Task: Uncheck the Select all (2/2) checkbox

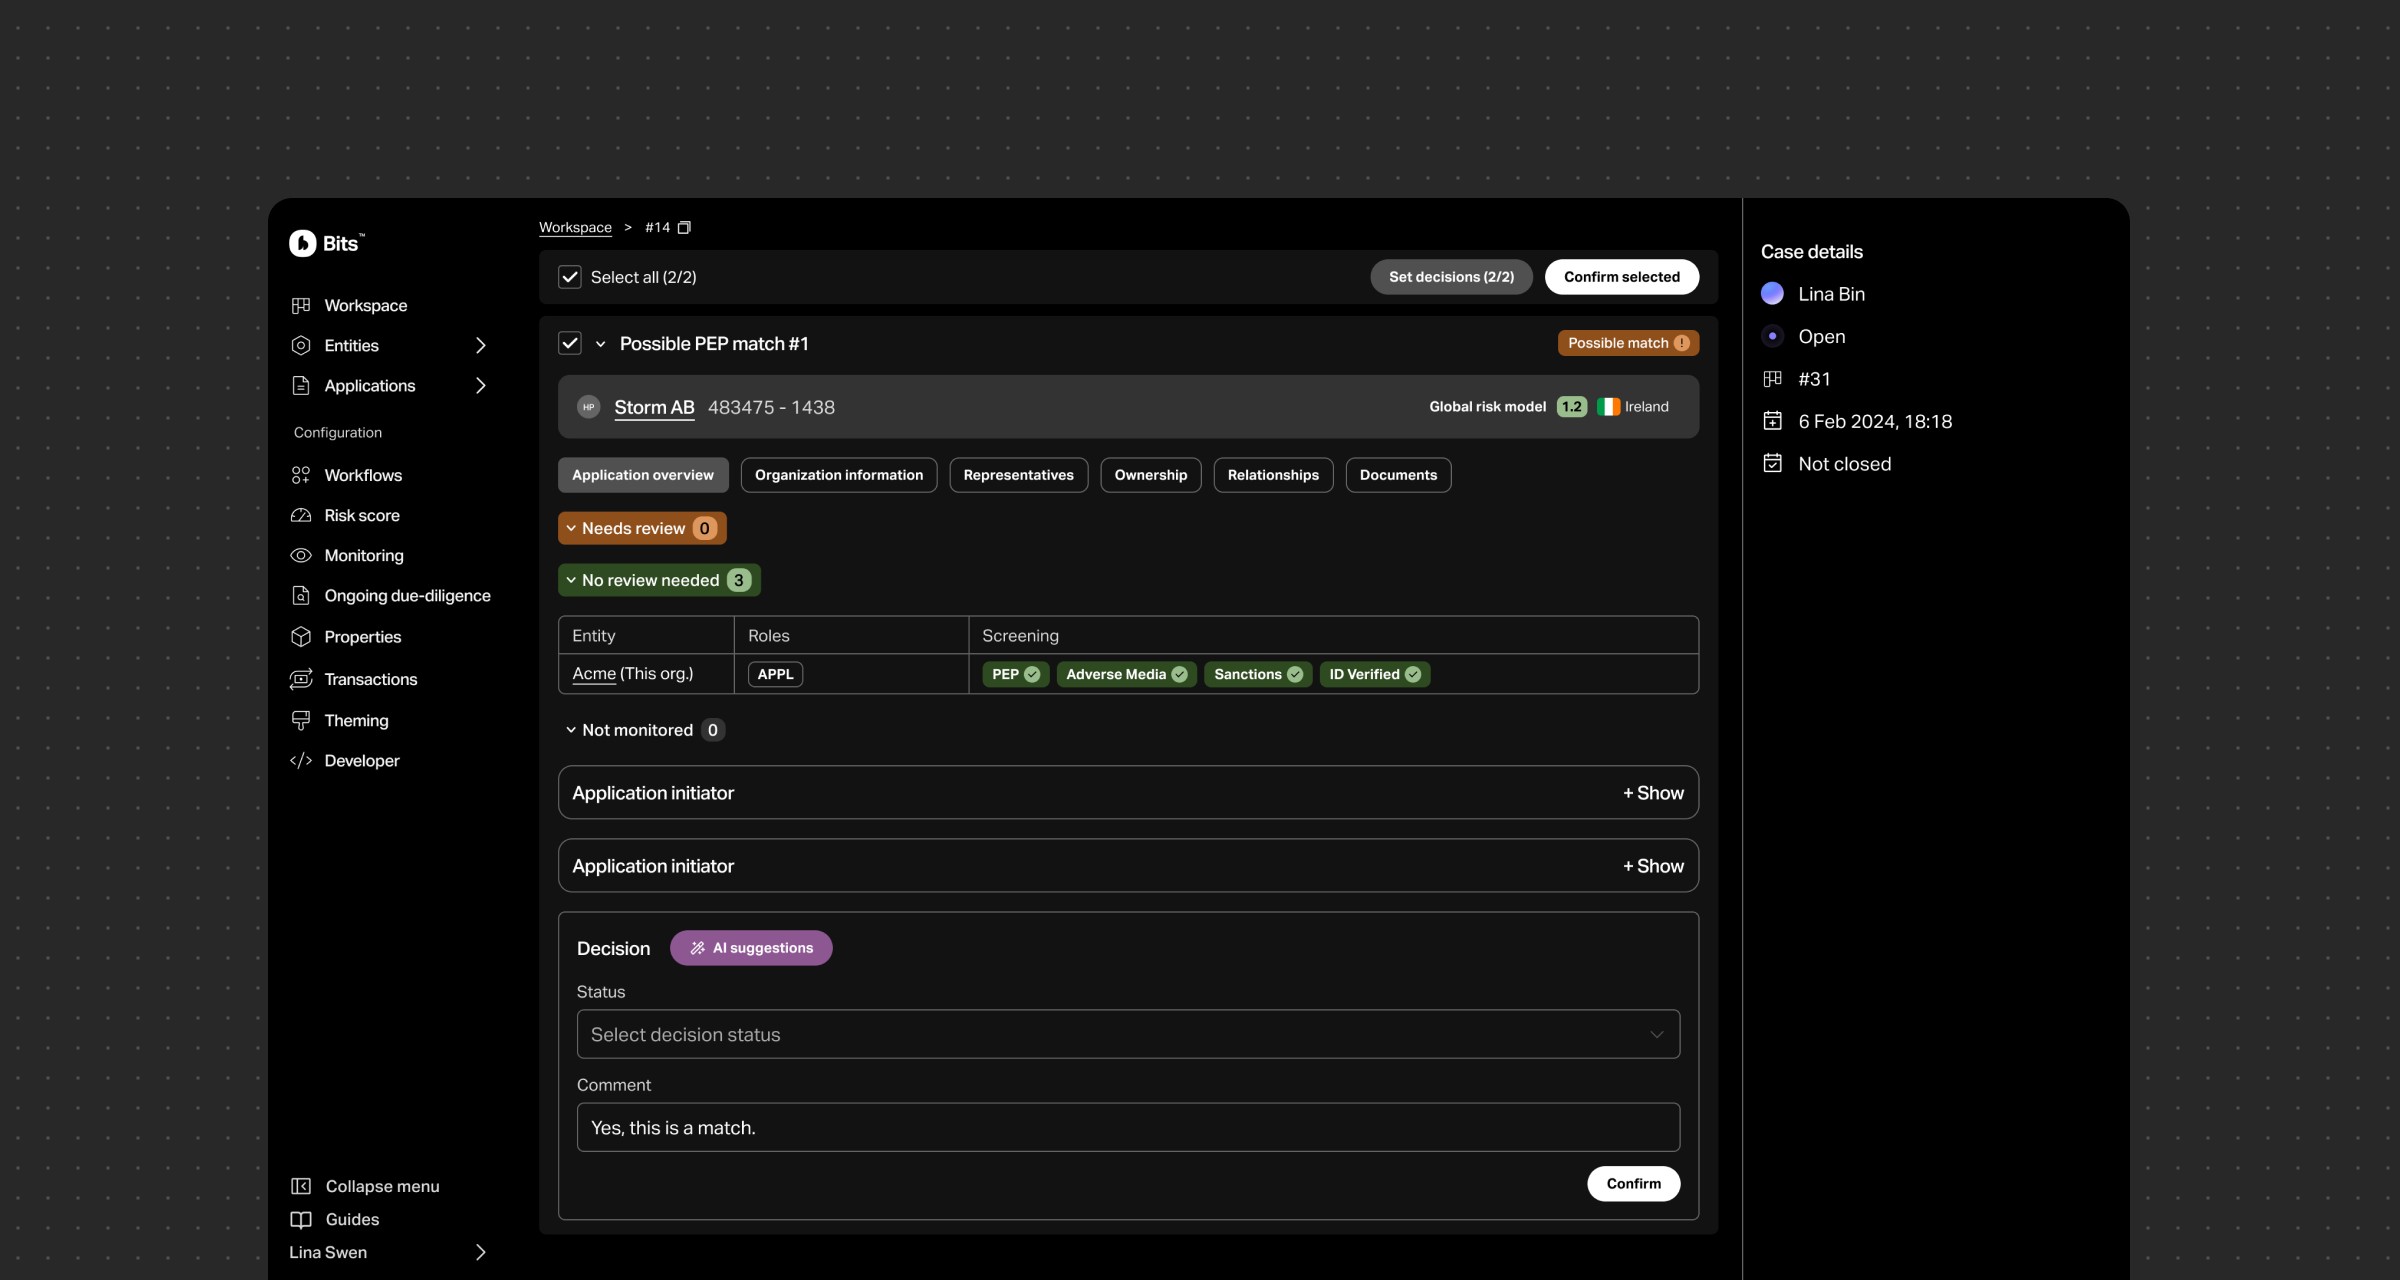Action: [570, 277]
